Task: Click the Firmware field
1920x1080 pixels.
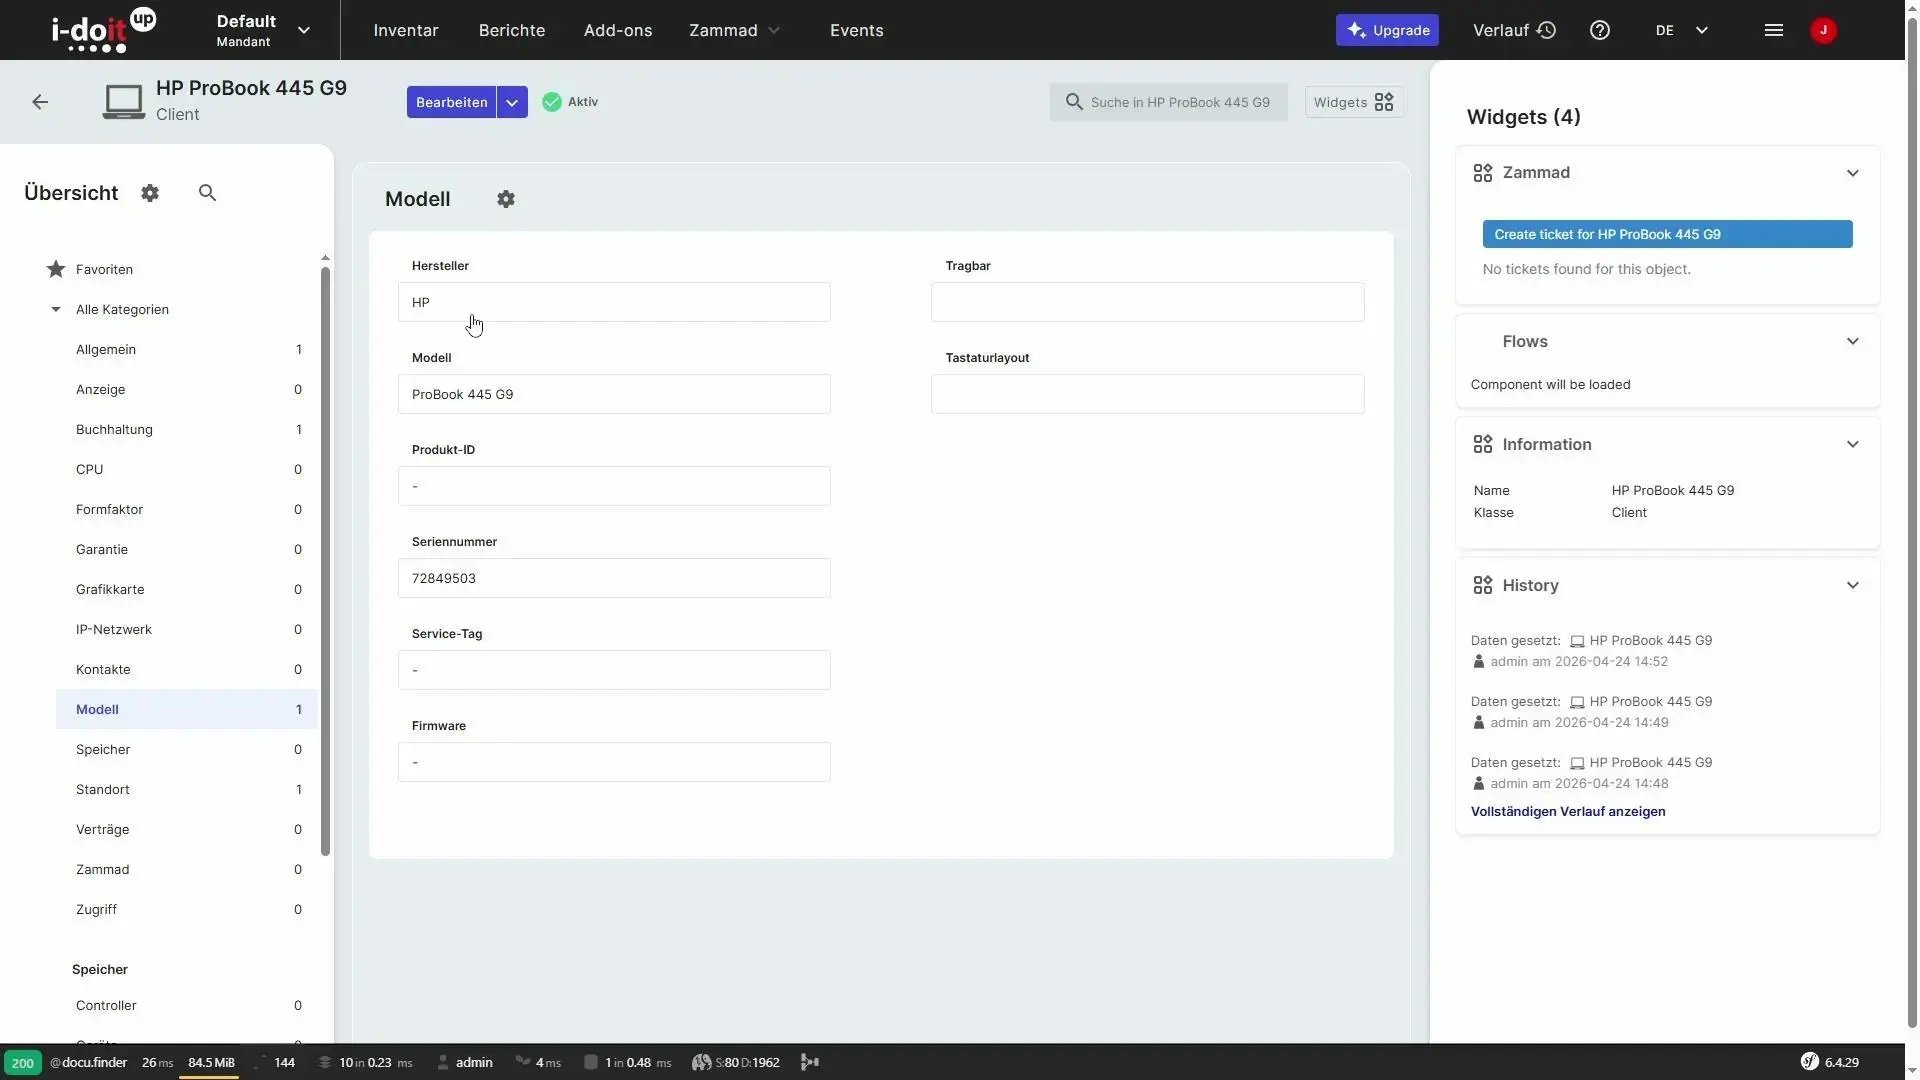Action: 614,762
